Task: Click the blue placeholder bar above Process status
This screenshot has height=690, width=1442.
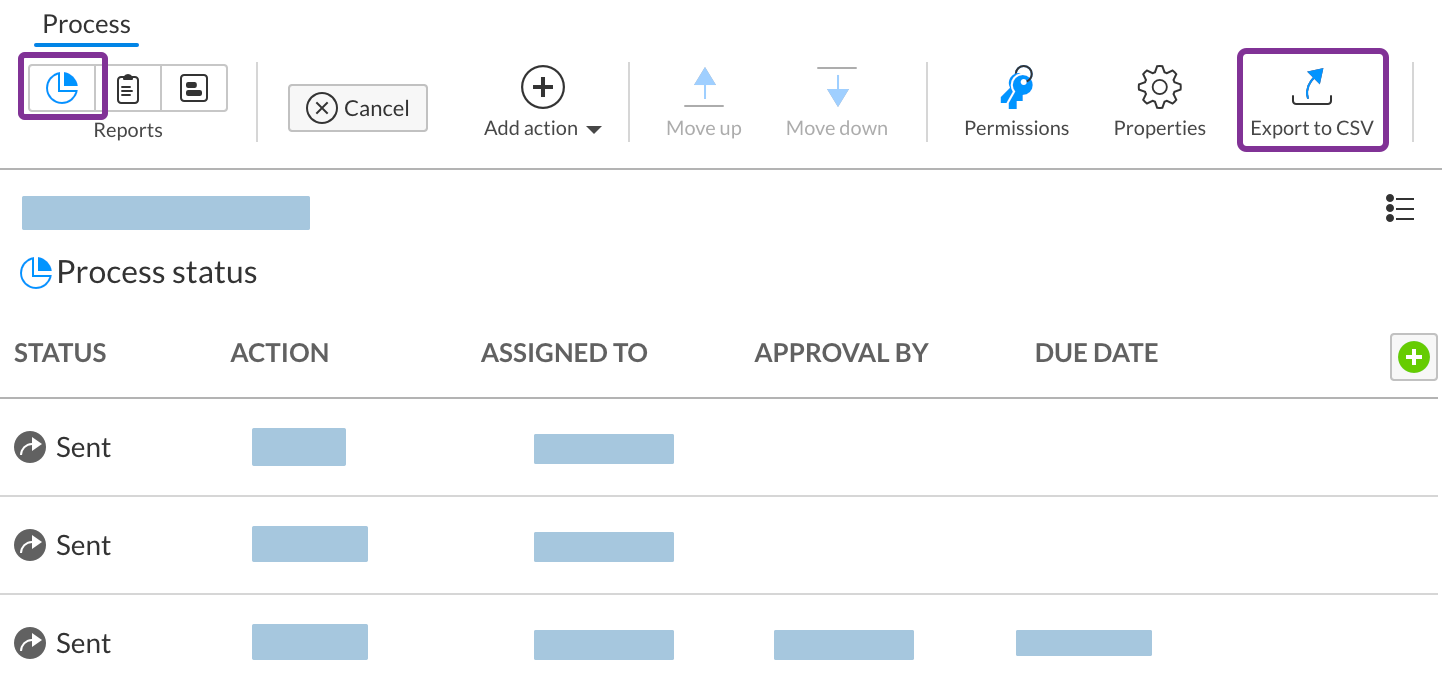Action: click(165, 212)
